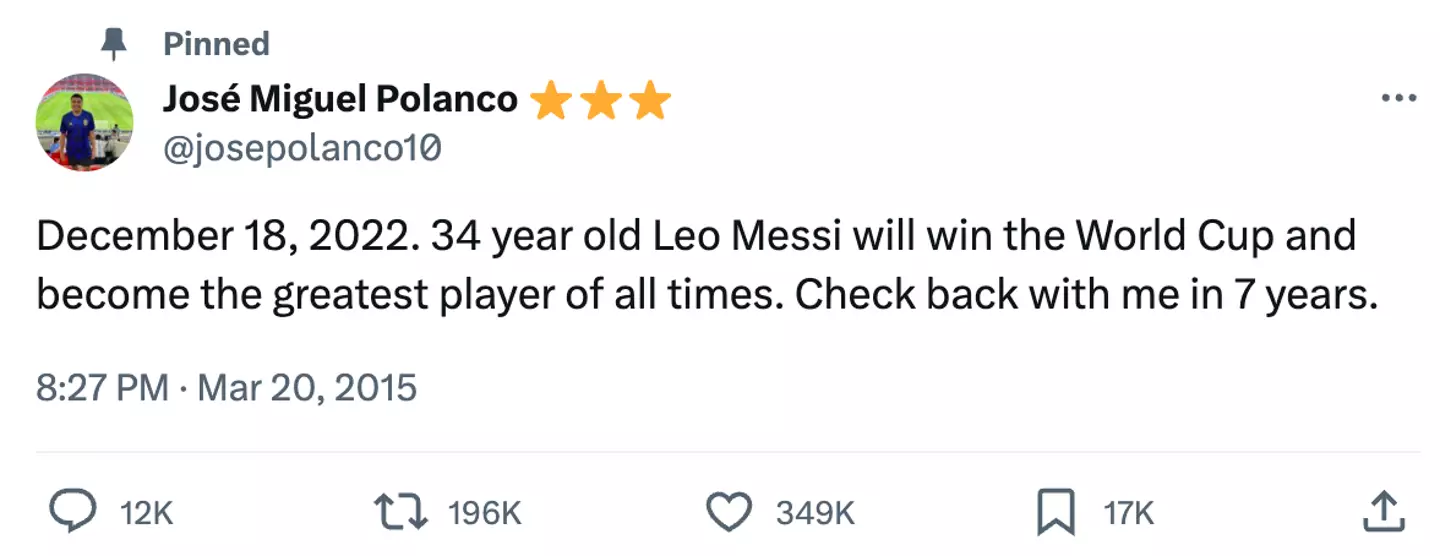The width and height of the screenshot is (1440, 556).
Task: Open the 8:27 PM · Mar 20, 2015 timestamp
Action: [x=226, y=387]
